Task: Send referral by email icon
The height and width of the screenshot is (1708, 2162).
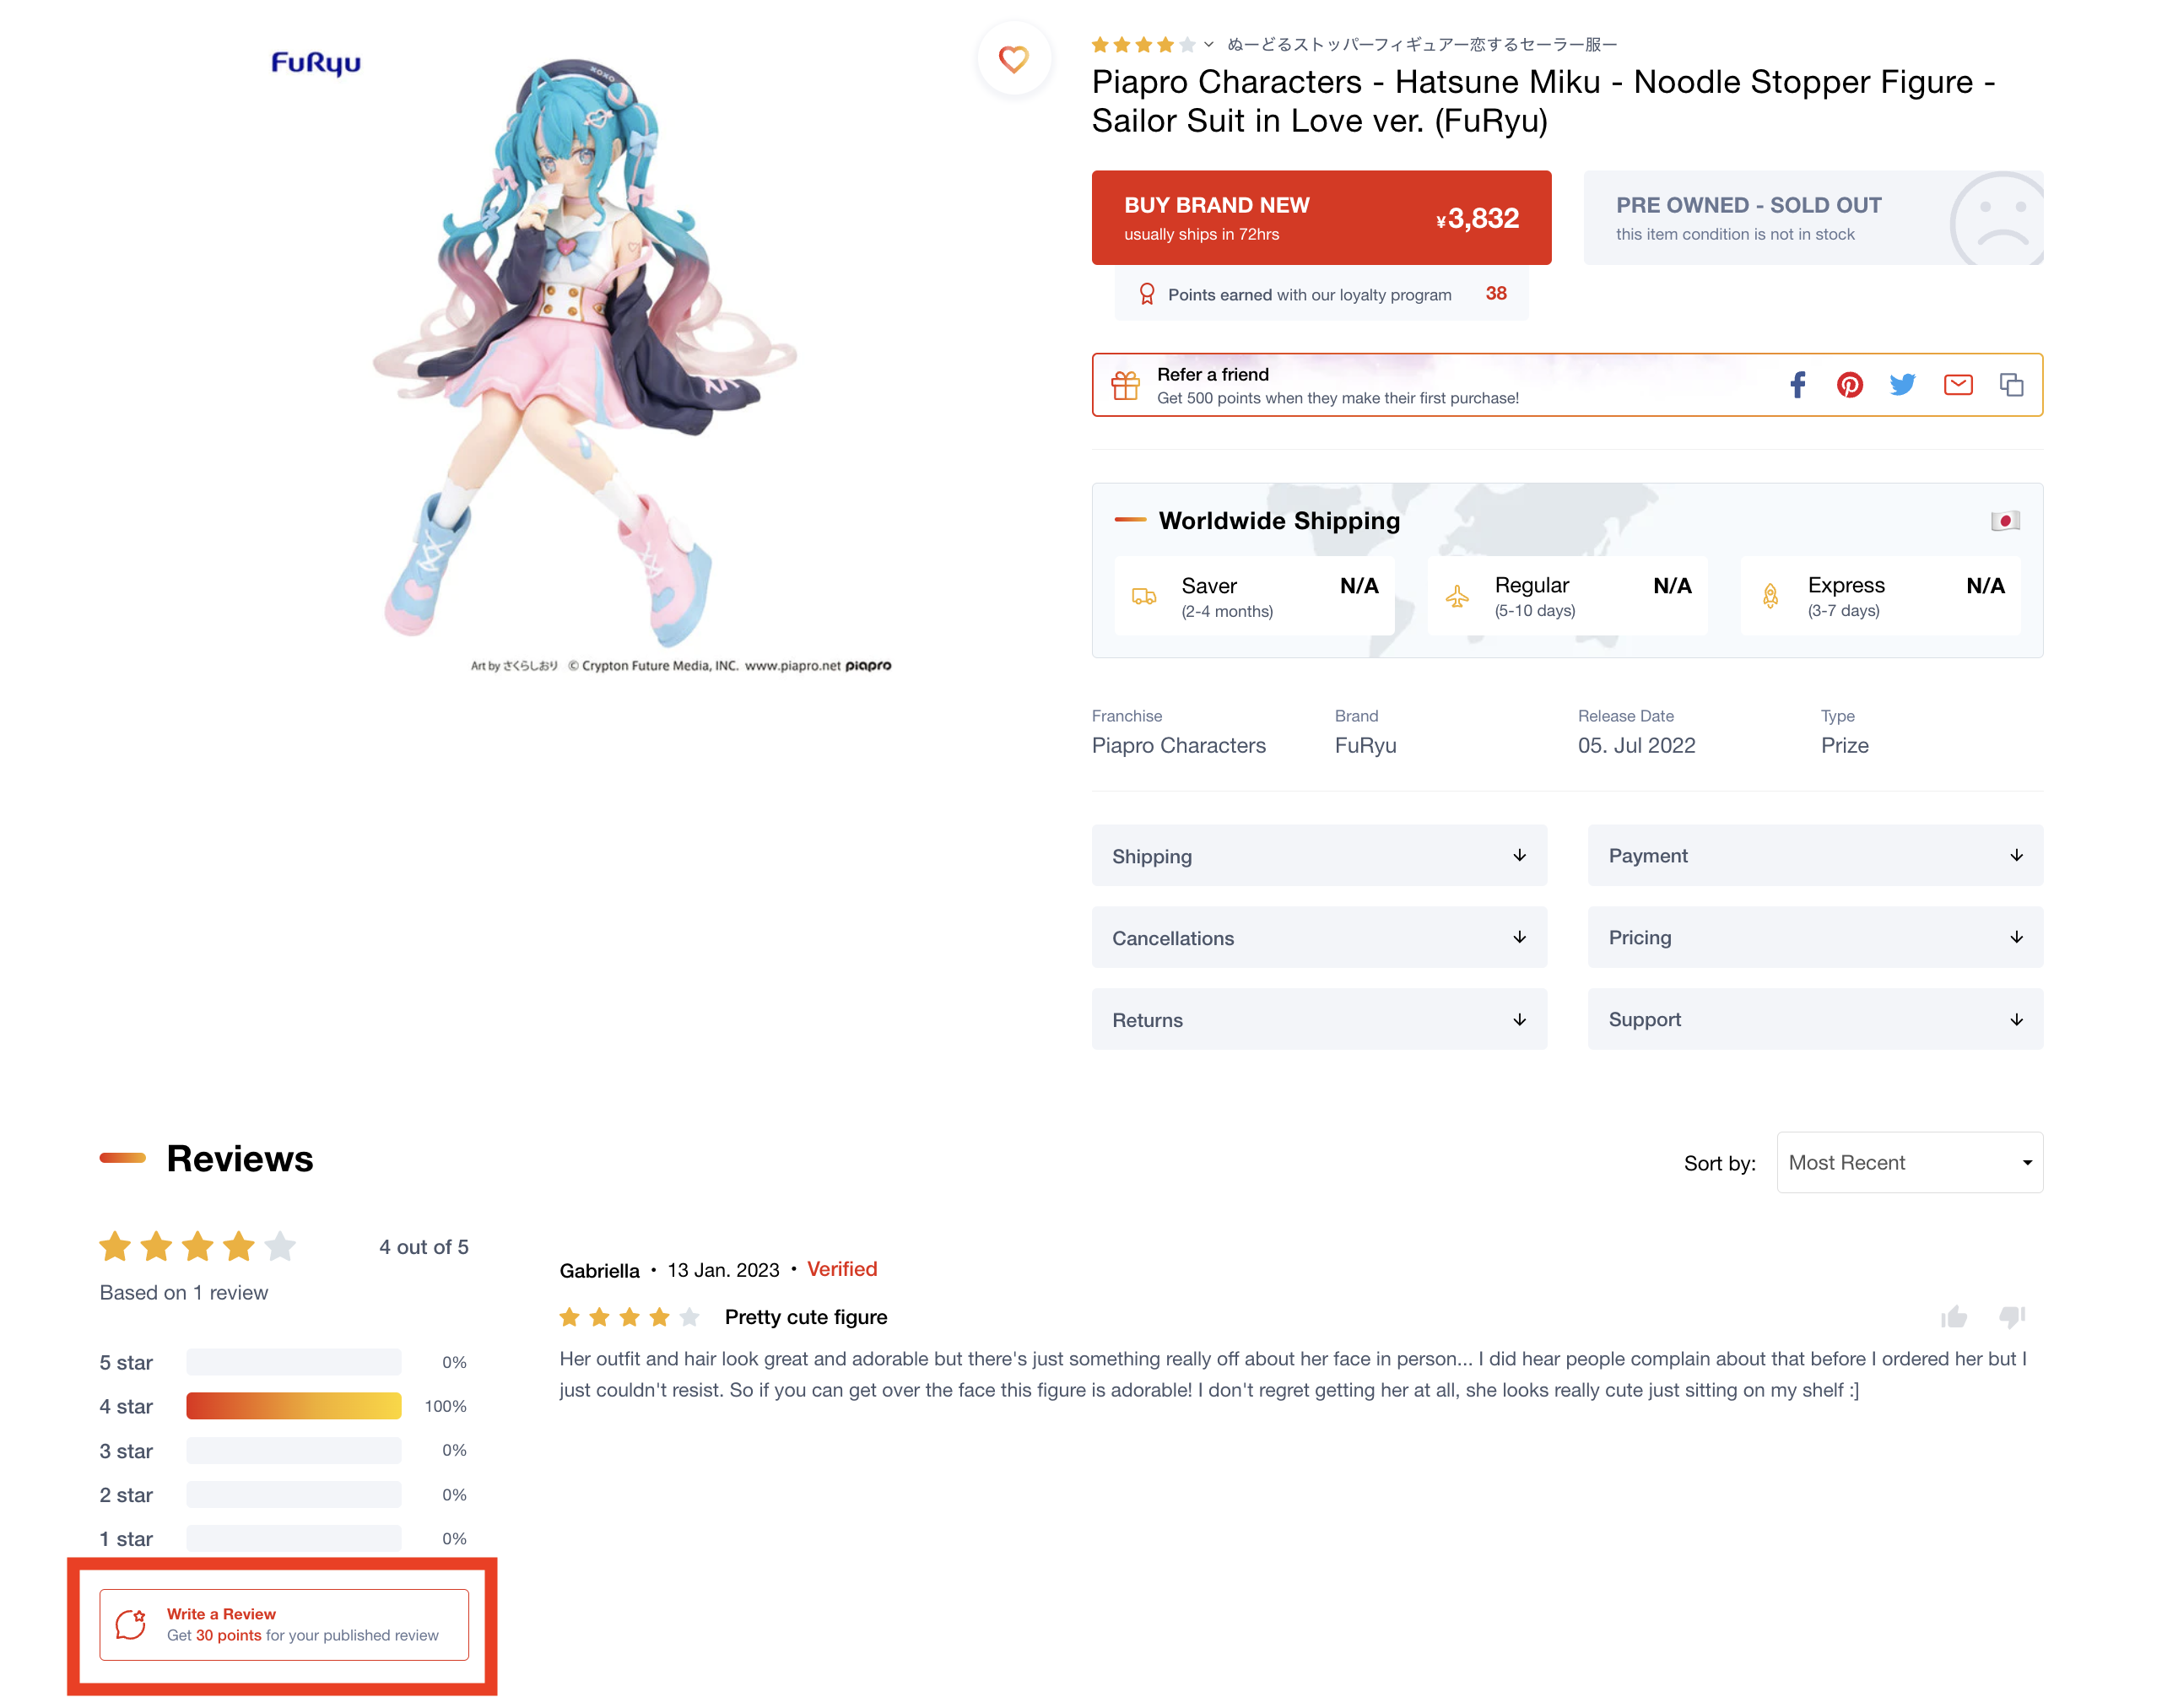Action: pyautogui.click(x=1958, y=385)
